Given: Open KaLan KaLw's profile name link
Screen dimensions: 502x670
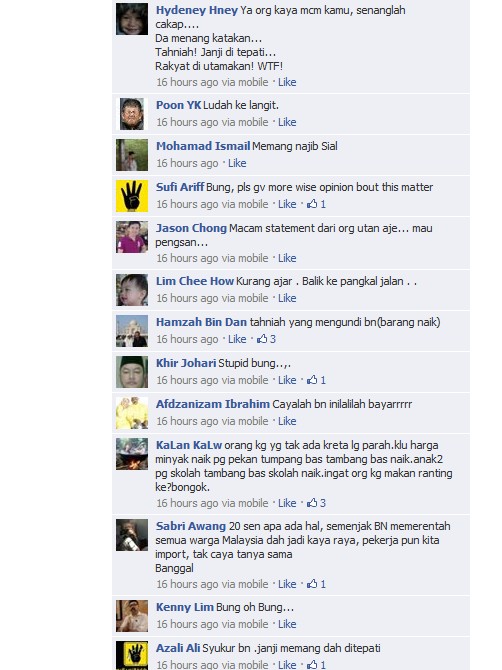Looking at the screenshot, I should [x=189, y=445].
